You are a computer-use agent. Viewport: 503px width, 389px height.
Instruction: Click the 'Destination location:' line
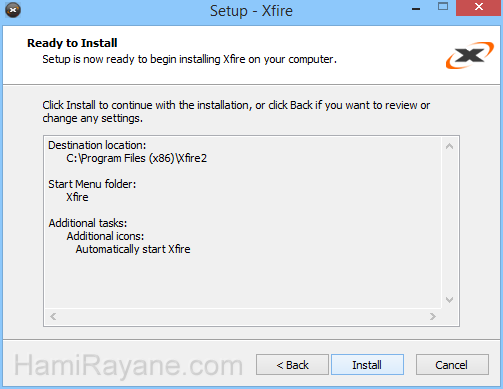[x=97, y=145]
